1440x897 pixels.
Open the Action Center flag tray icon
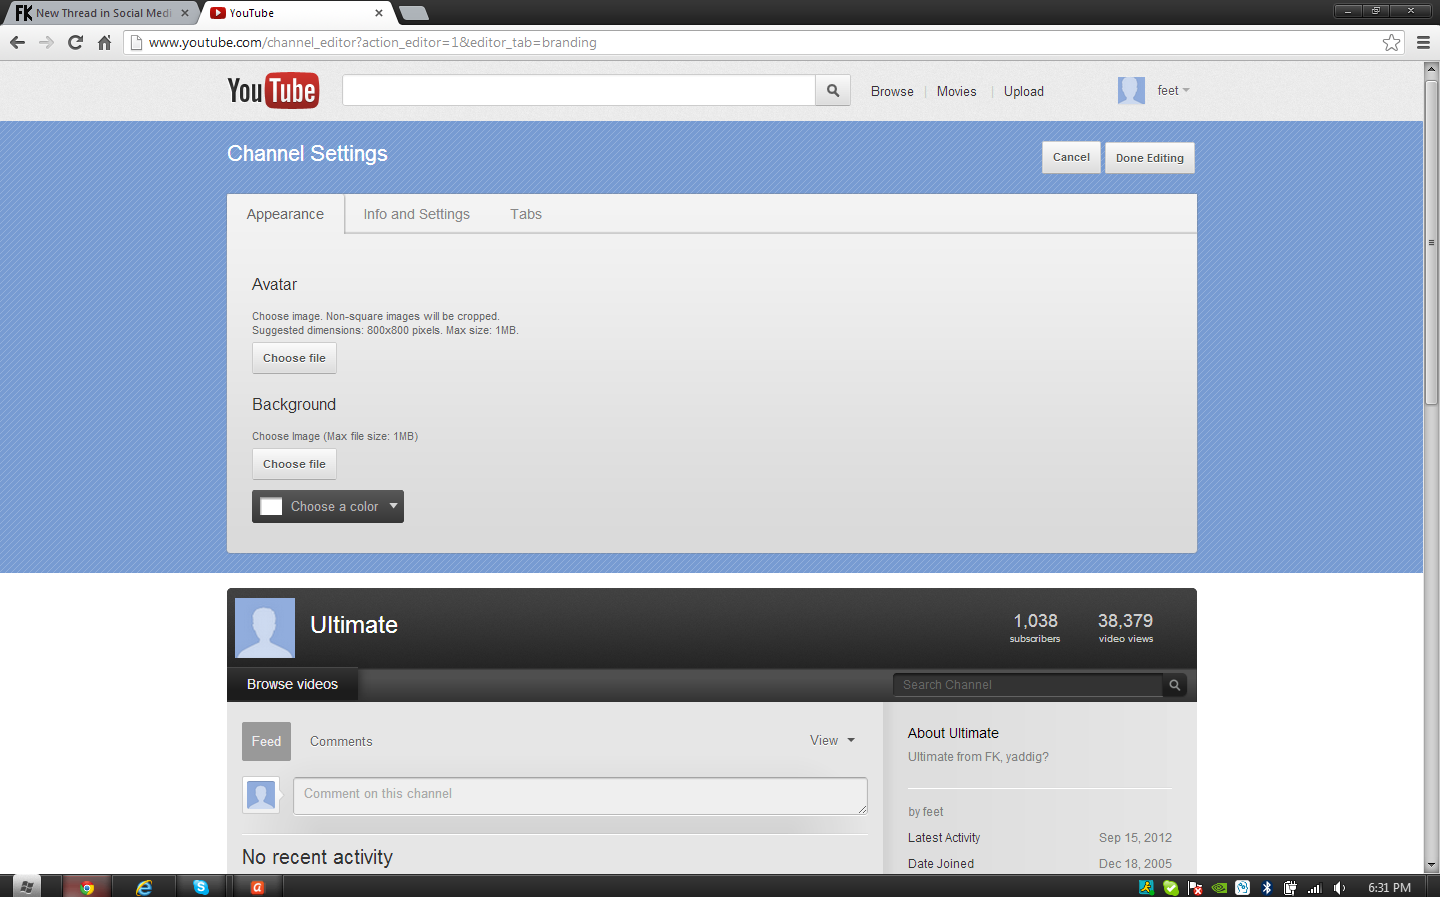(x=1195, y=887)
